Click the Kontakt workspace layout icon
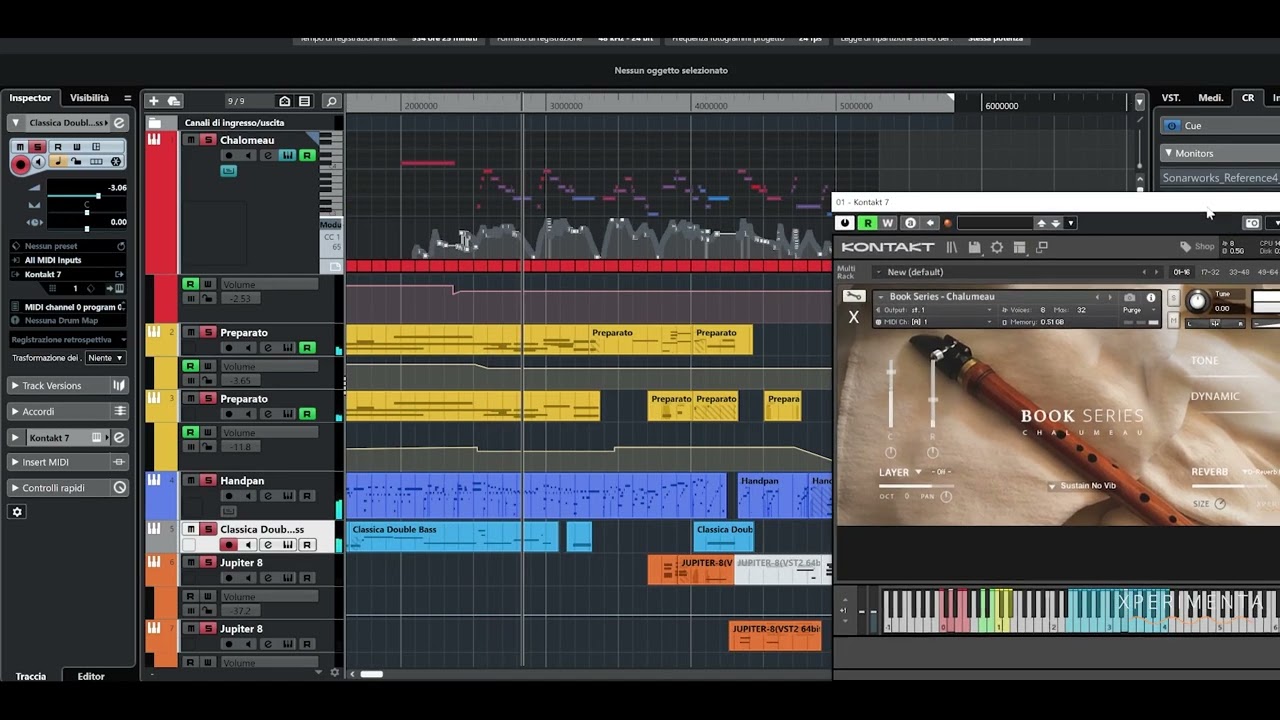The height and width of the screenshot is (720, 1280). 1019,247
